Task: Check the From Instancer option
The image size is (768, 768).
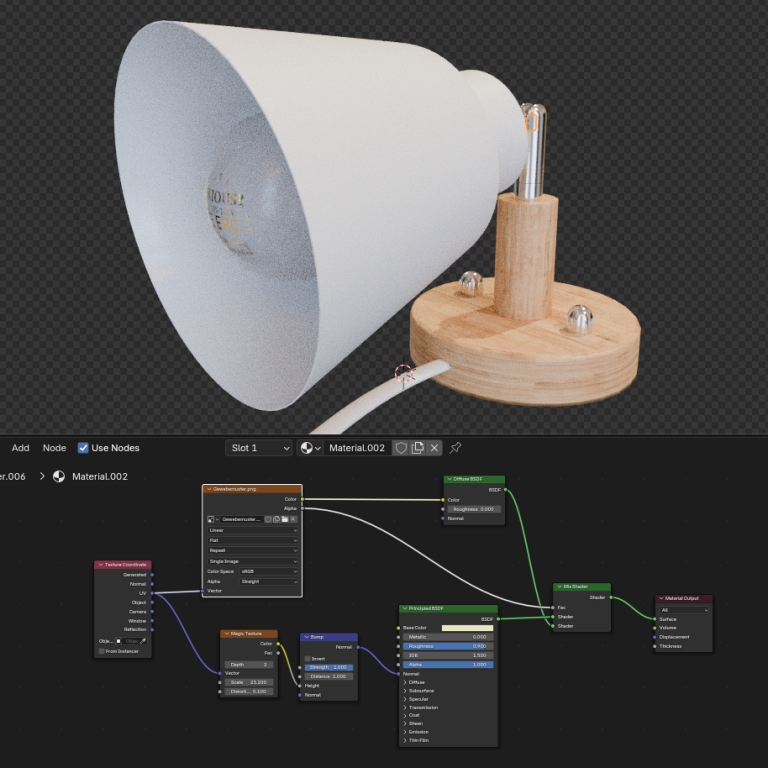Action: pyautogui.click(x=102, y=651)
